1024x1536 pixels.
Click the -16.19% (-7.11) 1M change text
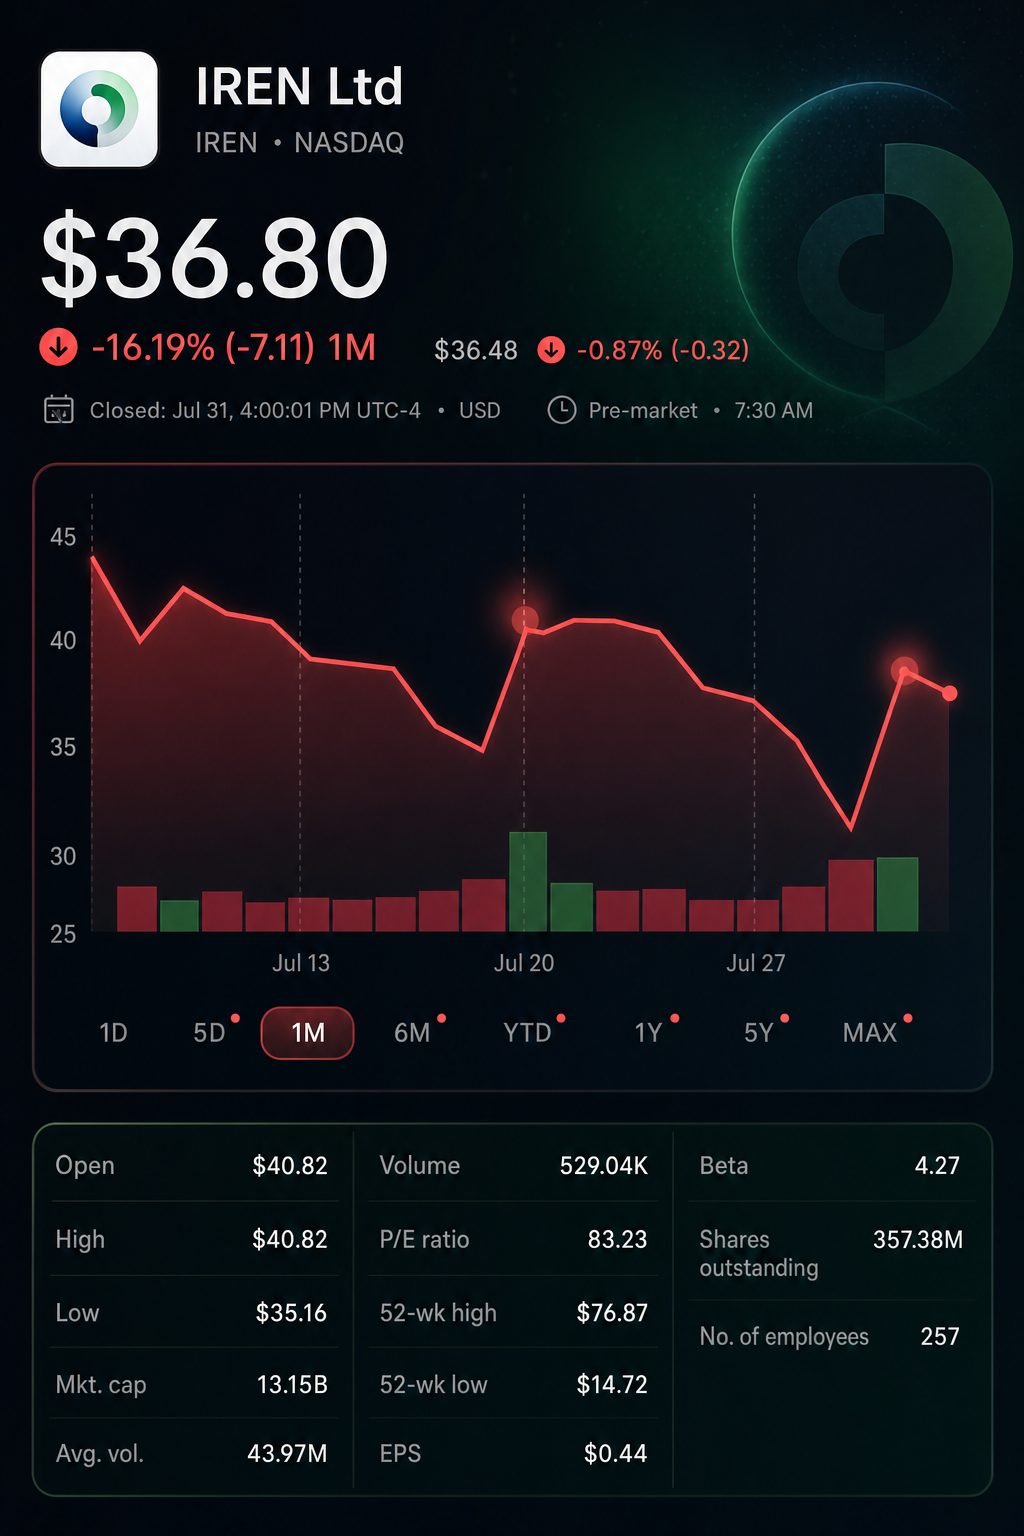click(233, 348)
